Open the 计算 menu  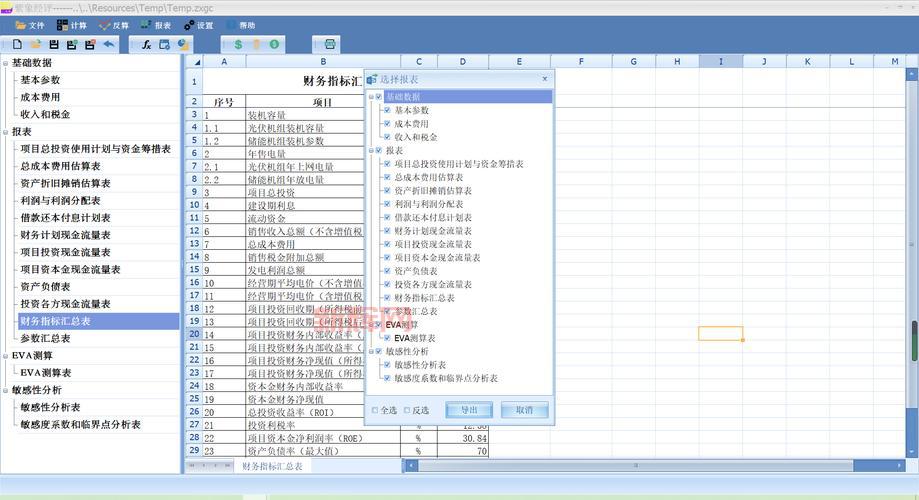click(x=72, y=25)
